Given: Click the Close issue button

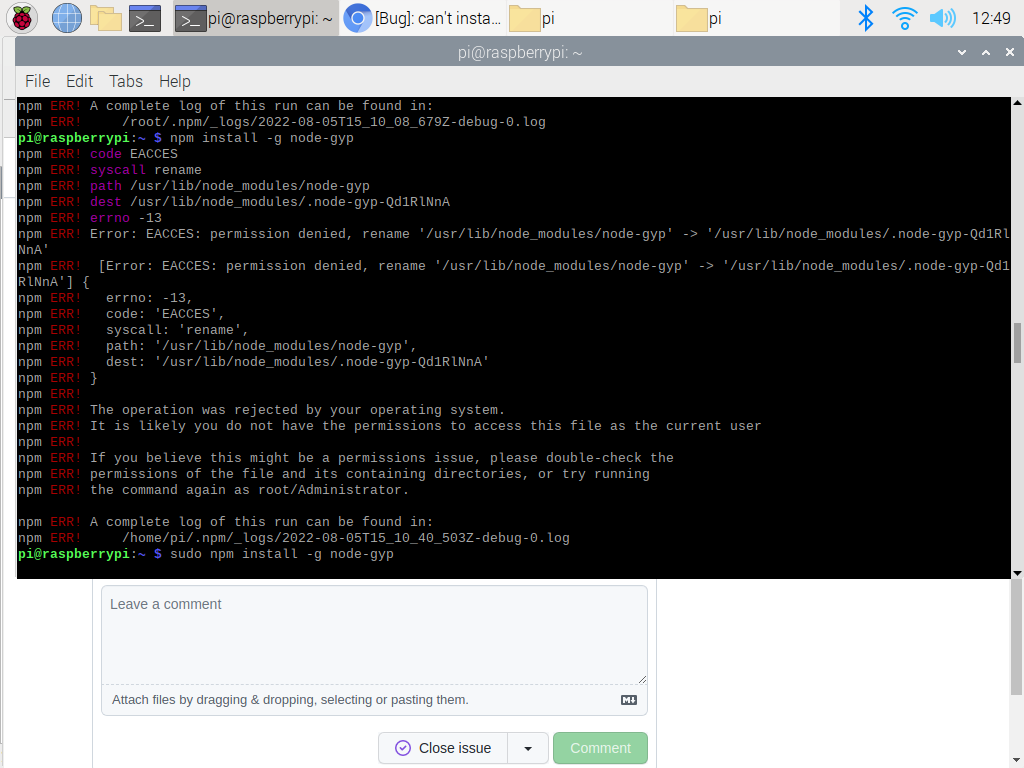Looking at the screenshot, I should coord(443,748).
